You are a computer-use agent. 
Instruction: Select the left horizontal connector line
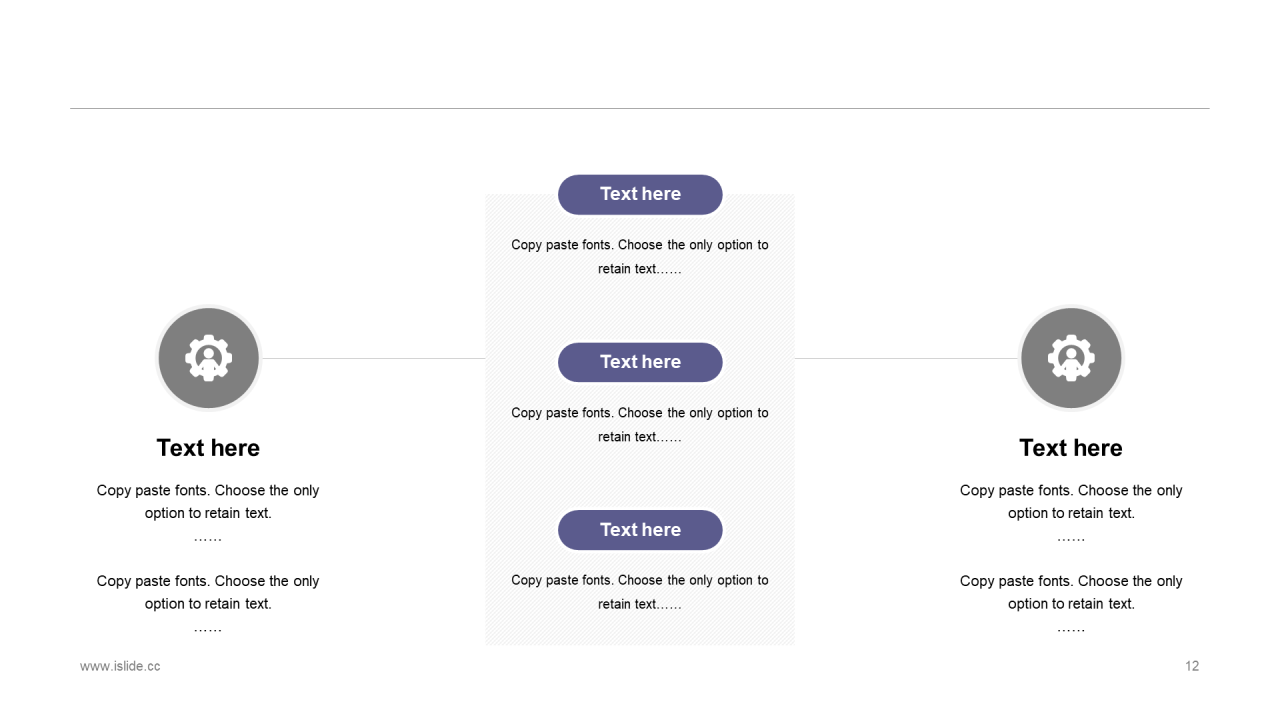pyautogui.click(x=374, y=358)
